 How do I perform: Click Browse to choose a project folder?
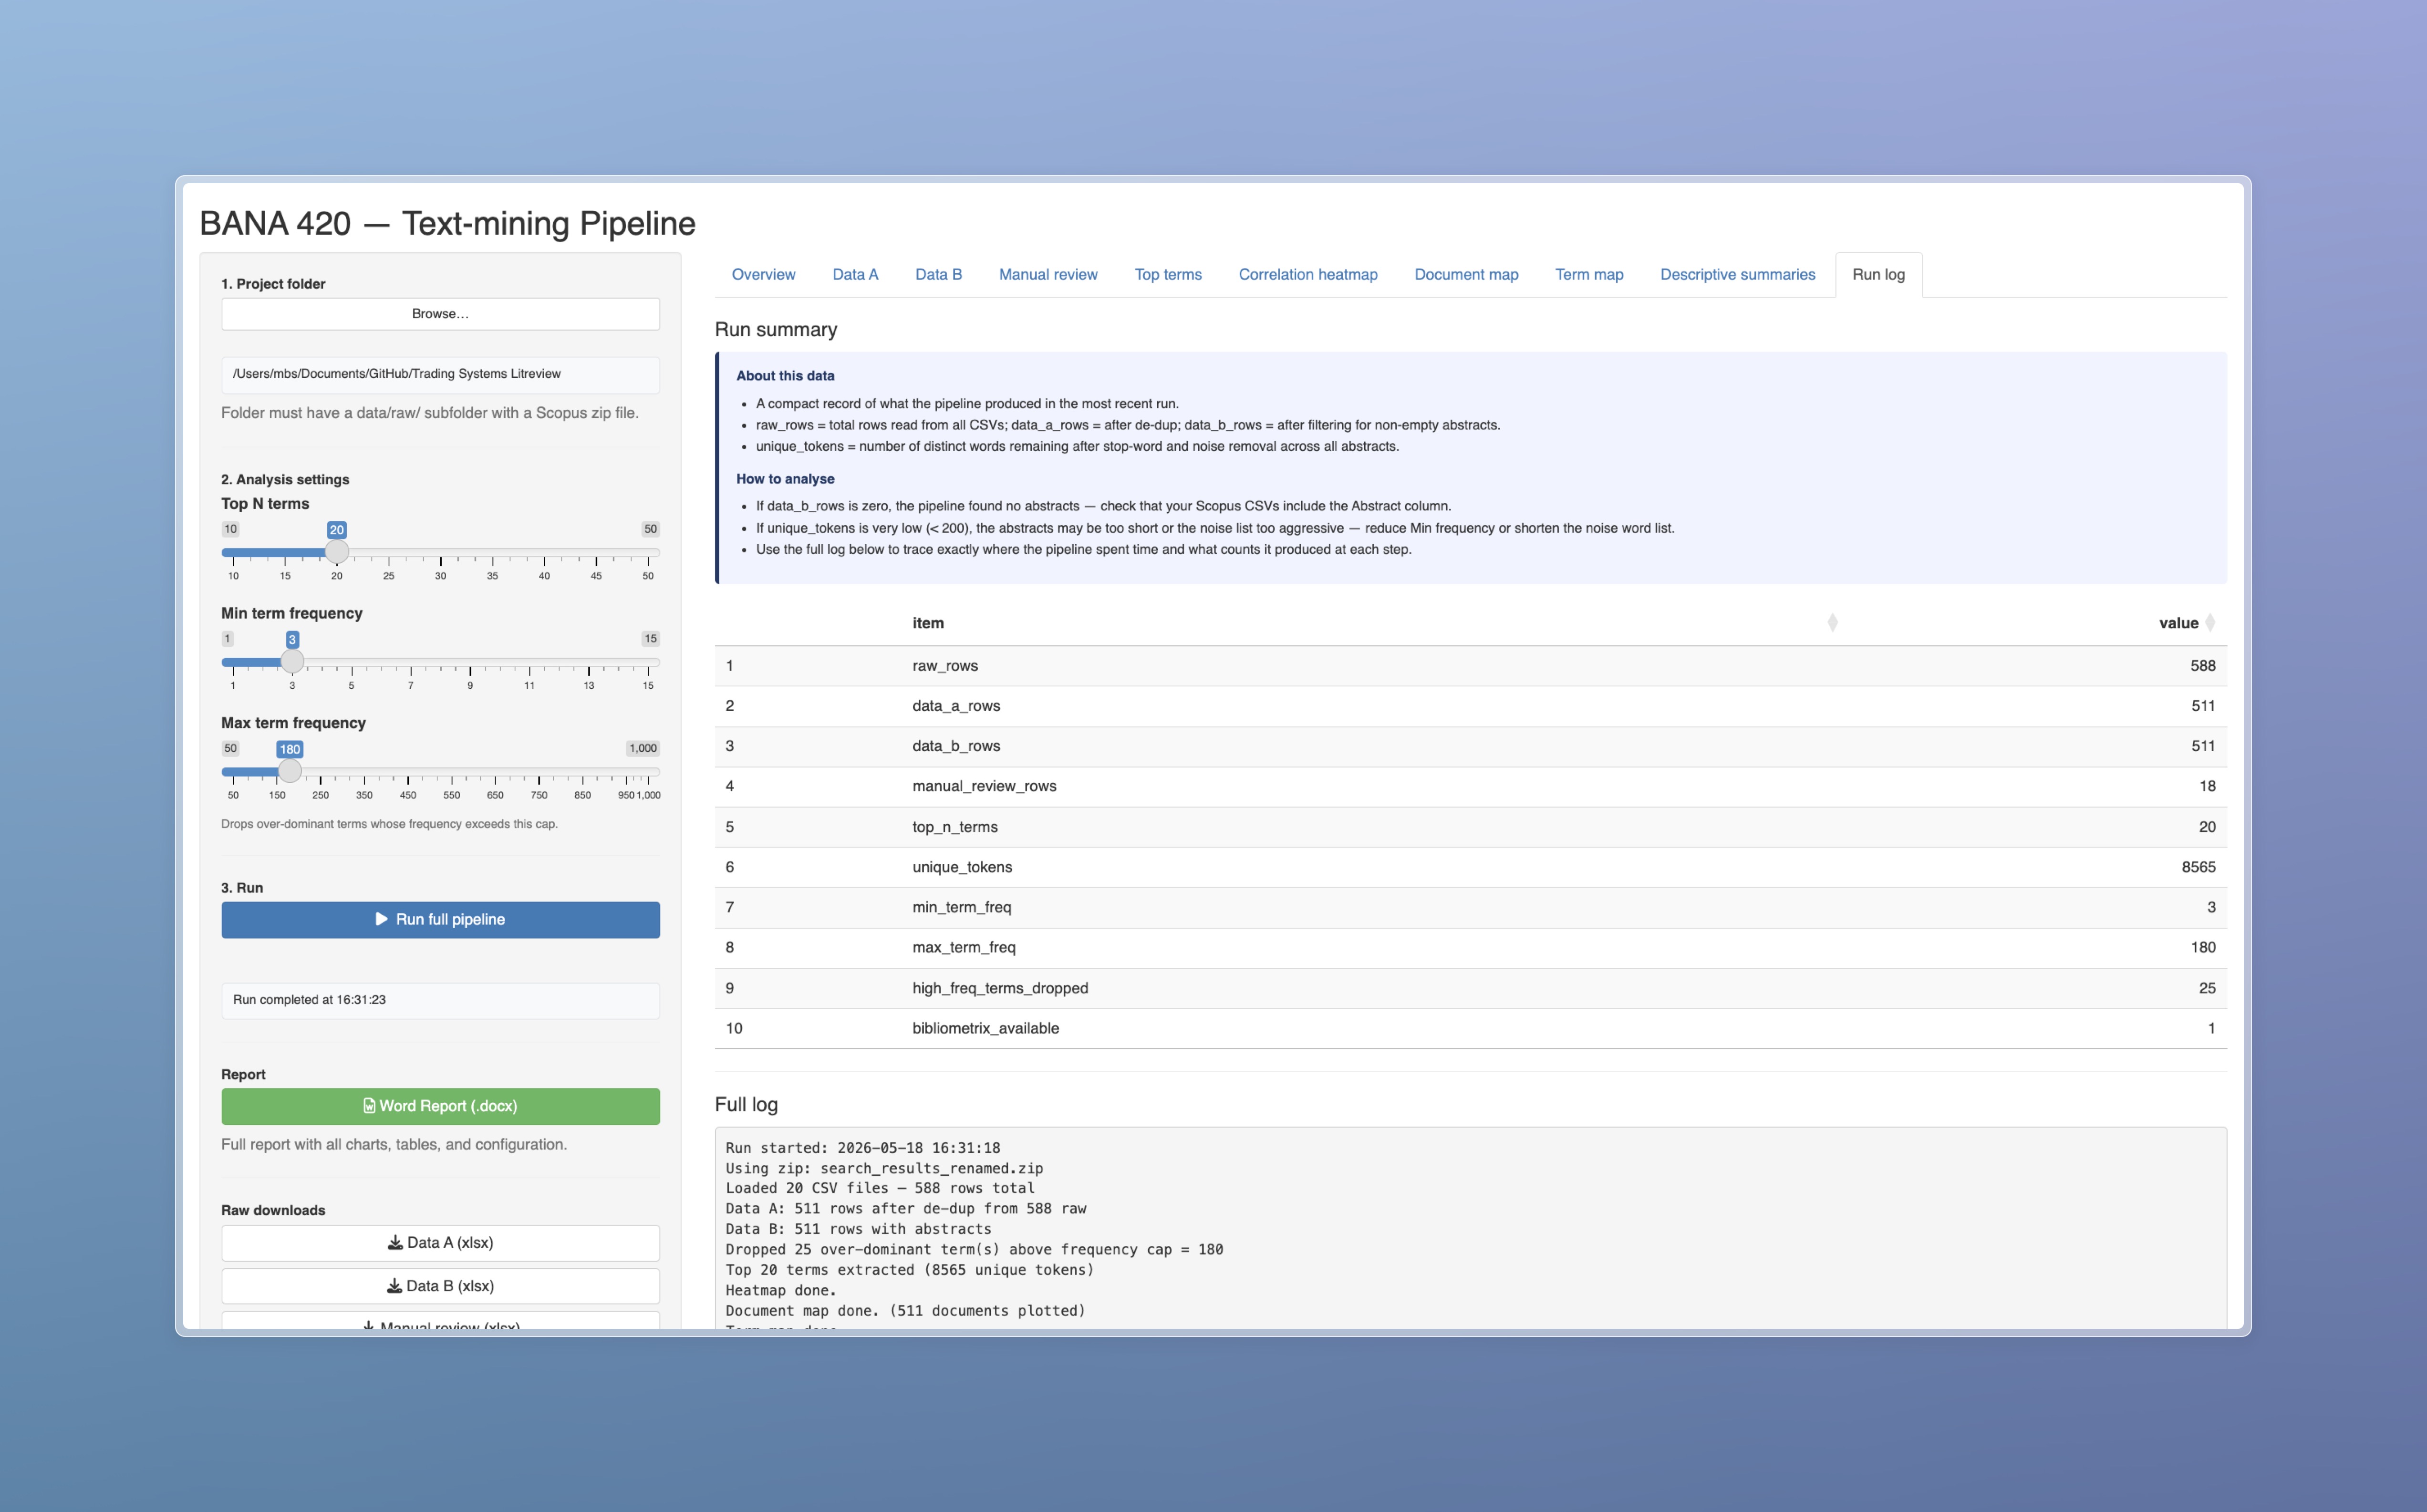440,314
